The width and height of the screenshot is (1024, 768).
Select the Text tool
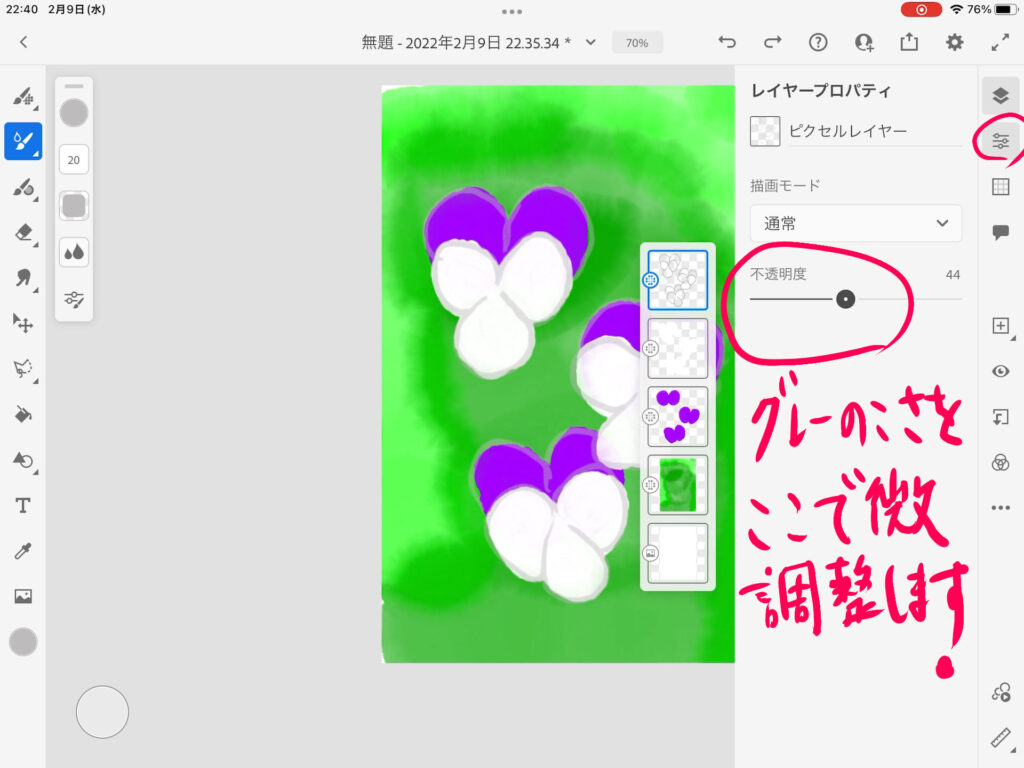pyautogui.click(x=23, y=505)
